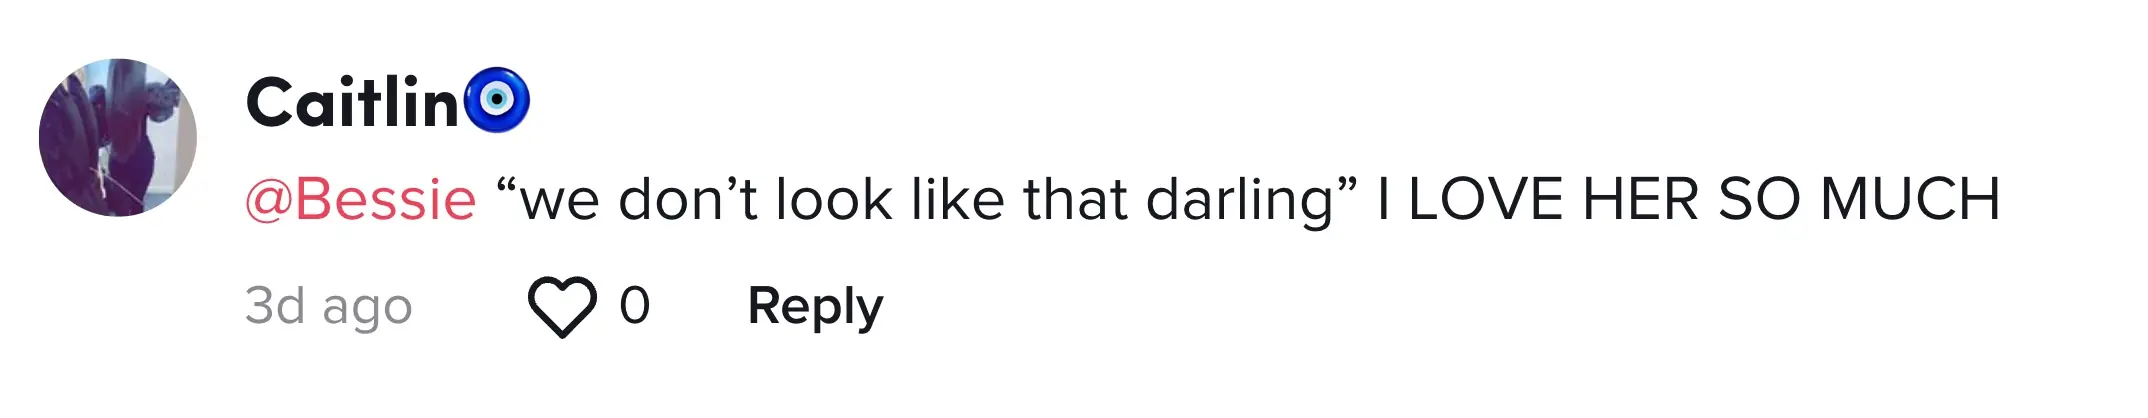Click the "3d ago" timestamp
Screen dimensions: 2148x418
[x=329, y=307]
